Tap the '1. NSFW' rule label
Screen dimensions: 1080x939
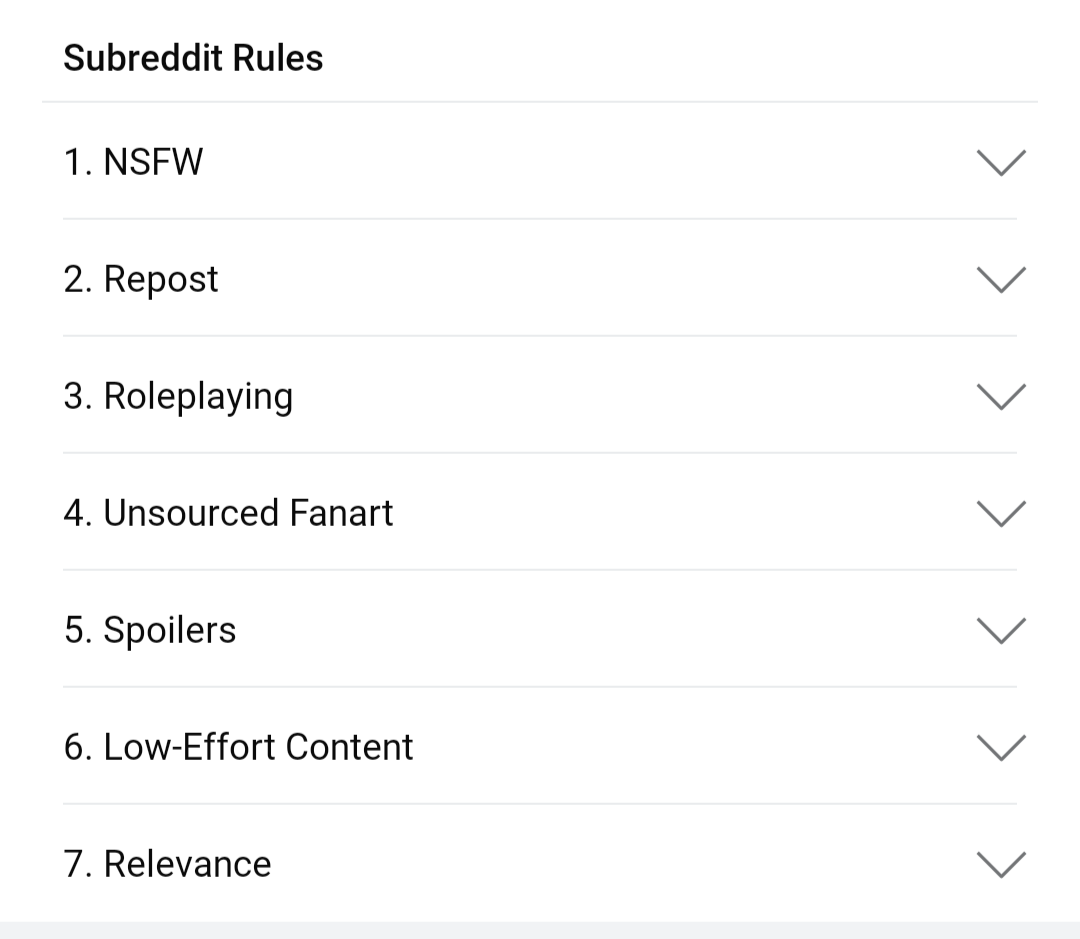click(134, 163)
